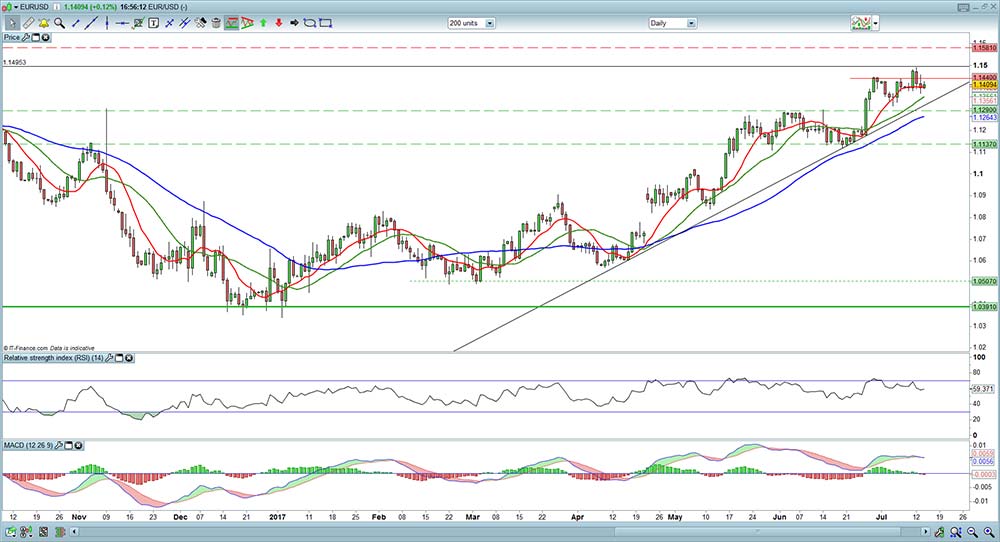Click the 59.371 RSI value label
This screenshot has width=1000, height=542.
click(x=983, y=388)
